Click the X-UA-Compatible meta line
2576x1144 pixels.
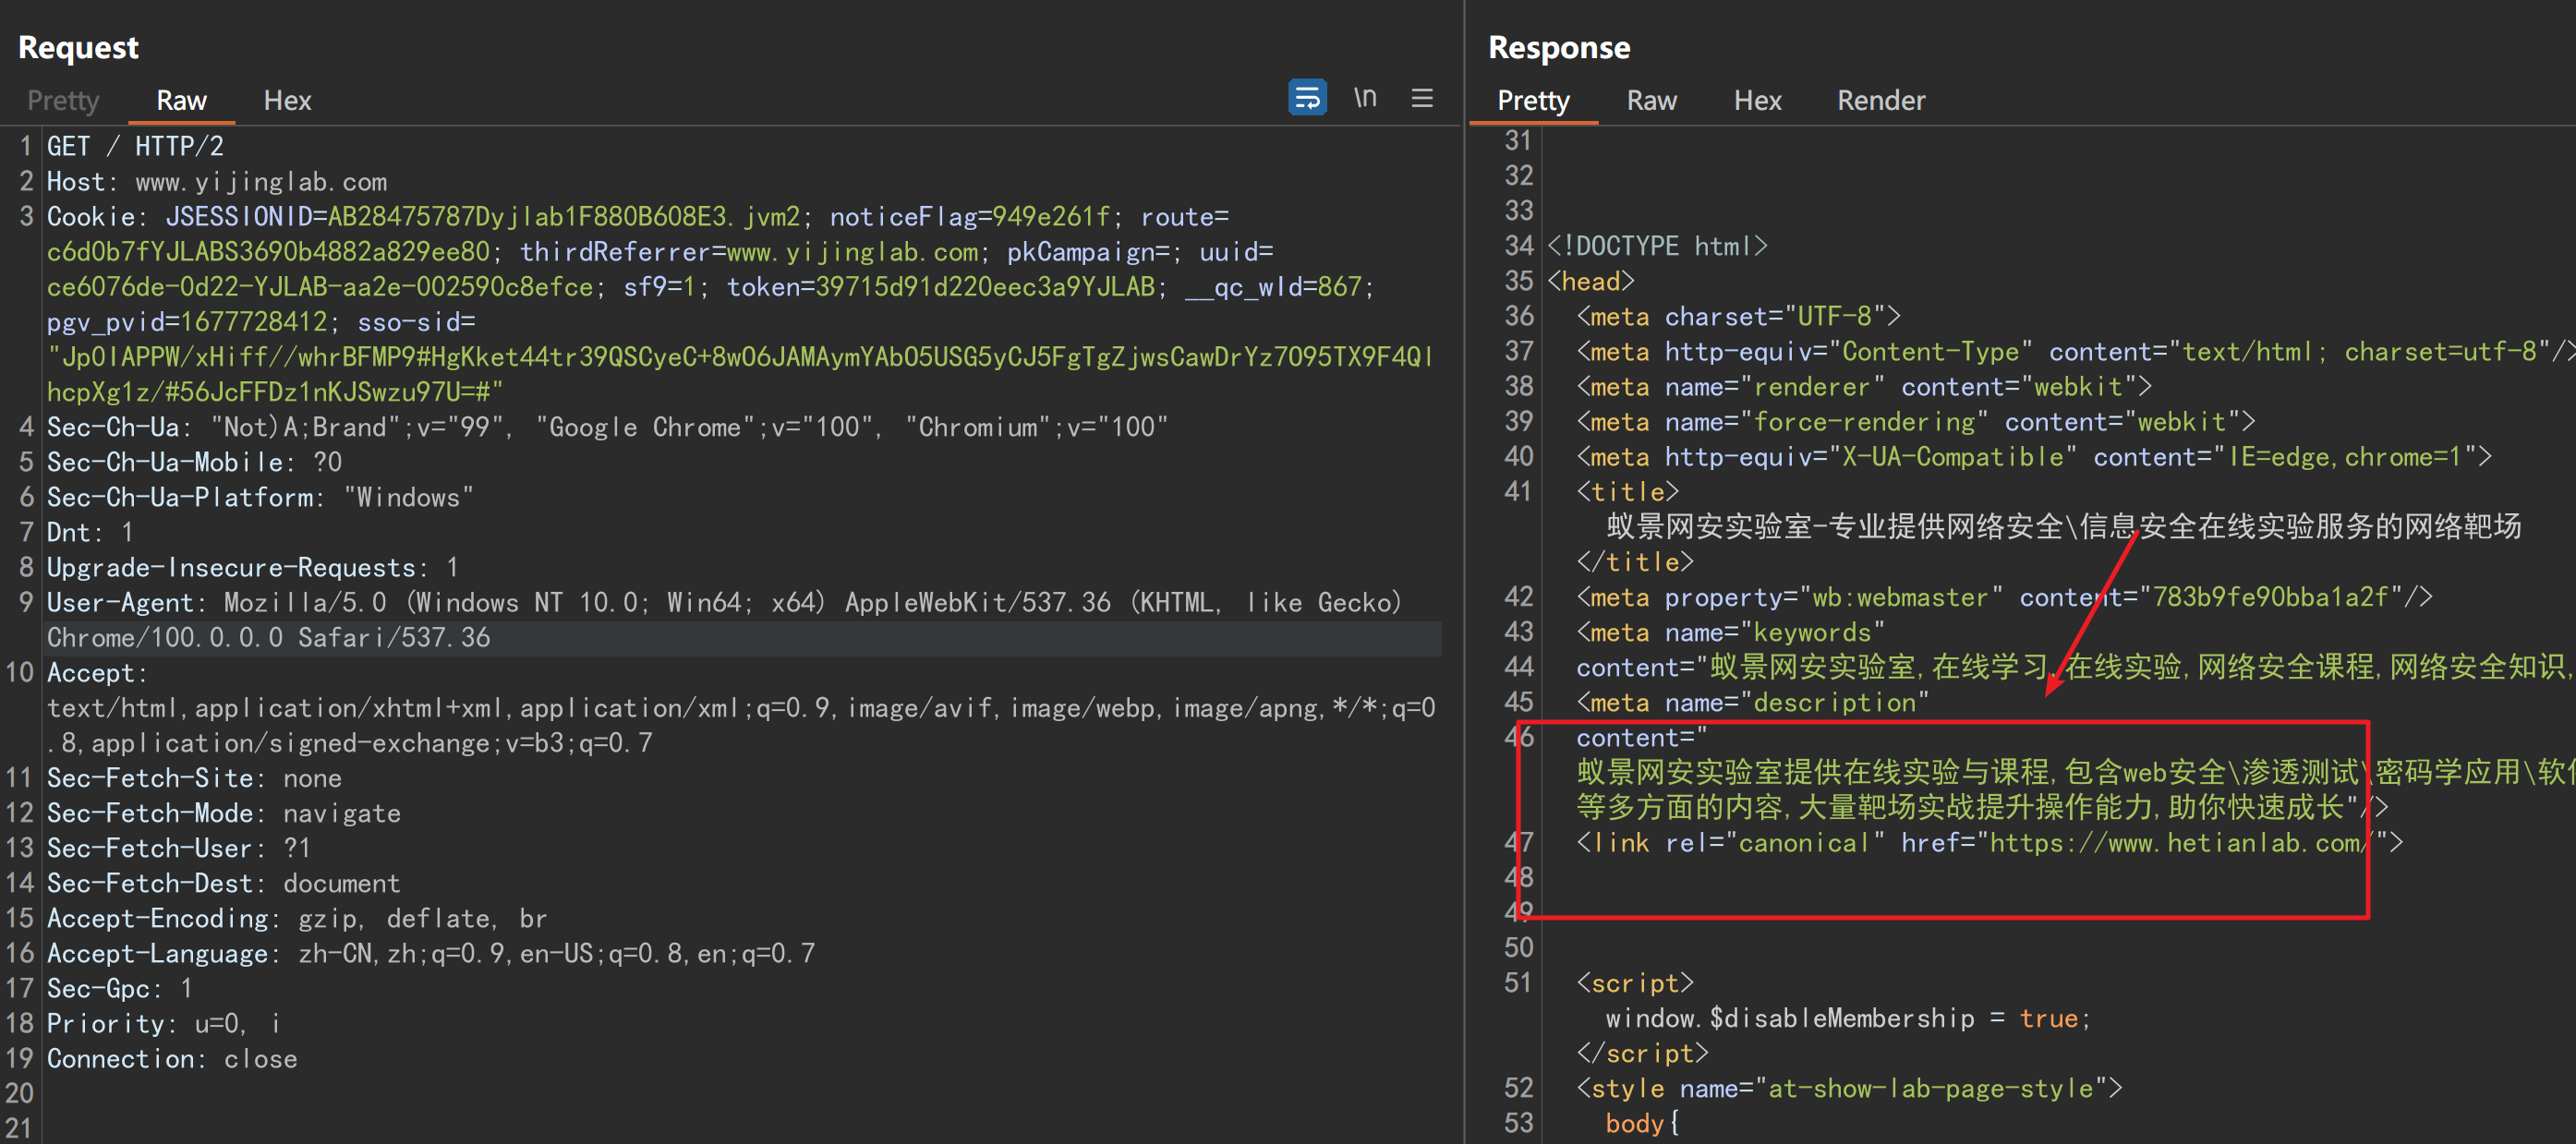point(2034,456)
